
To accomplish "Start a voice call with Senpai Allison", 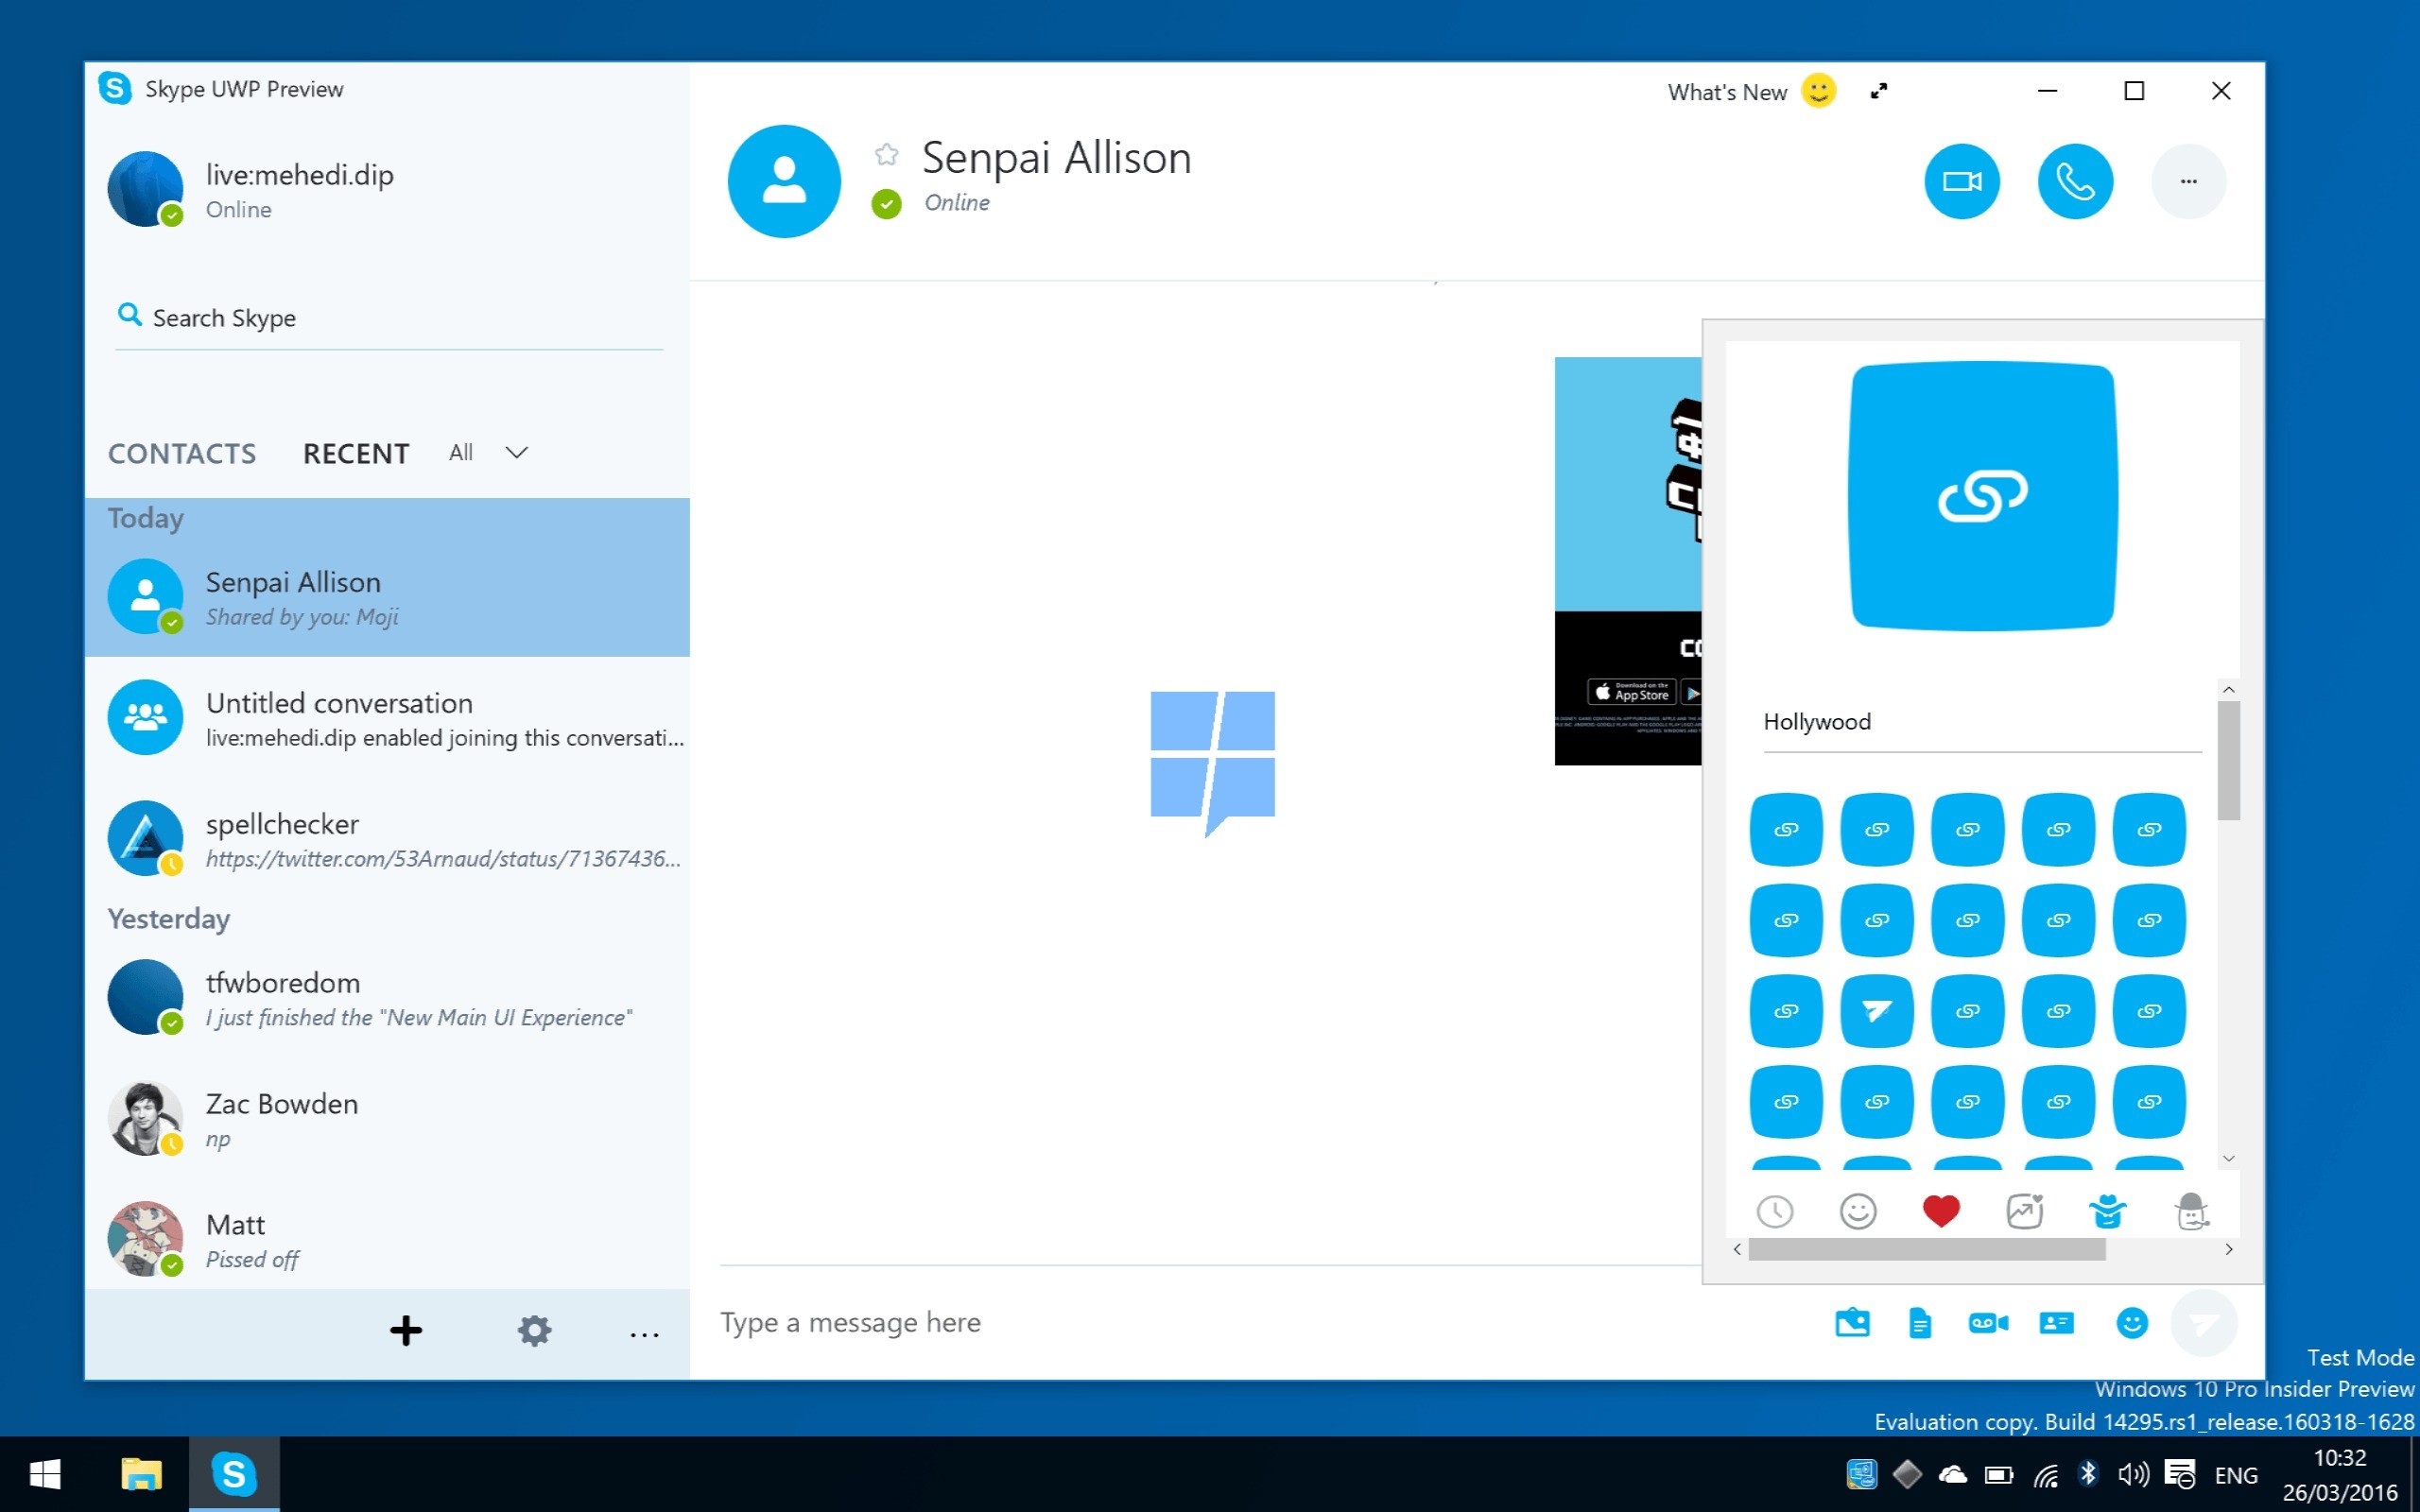I will [2075, 181].
